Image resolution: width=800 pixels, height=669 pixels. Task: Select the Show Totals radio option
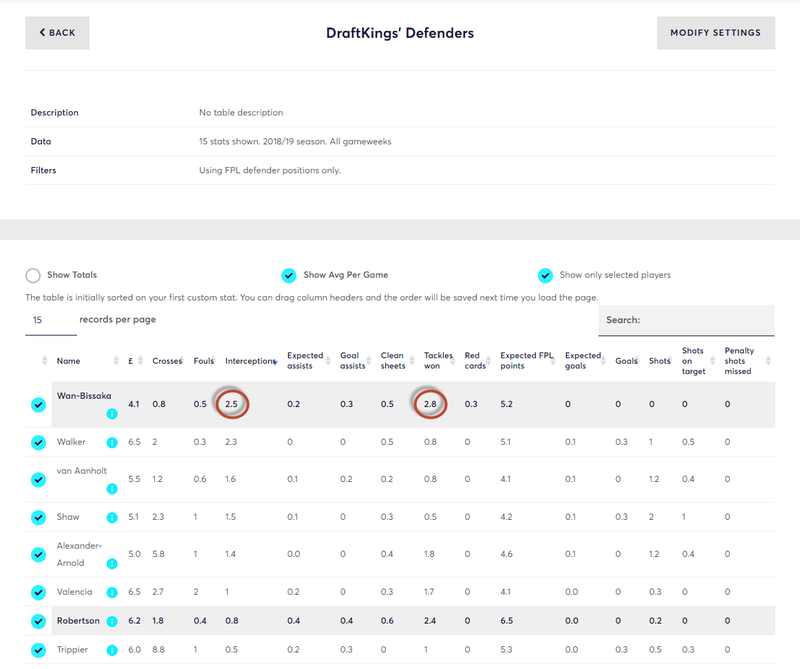33,276
